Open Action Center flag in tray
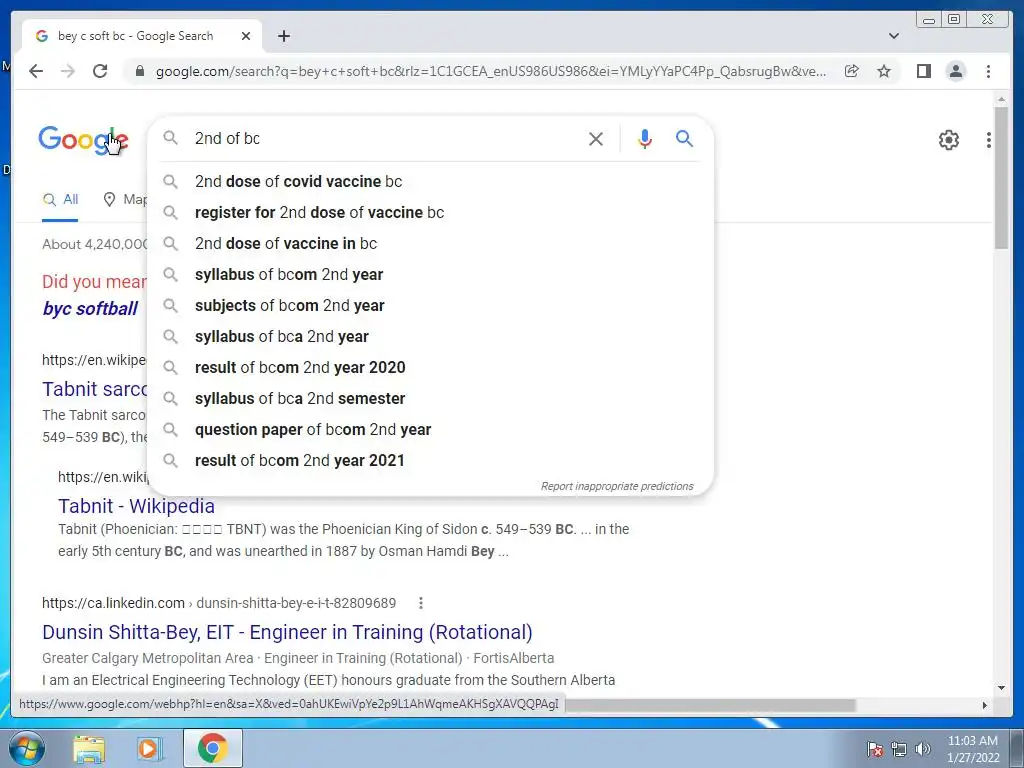The image size is (1024, 768). pos(875,749)
